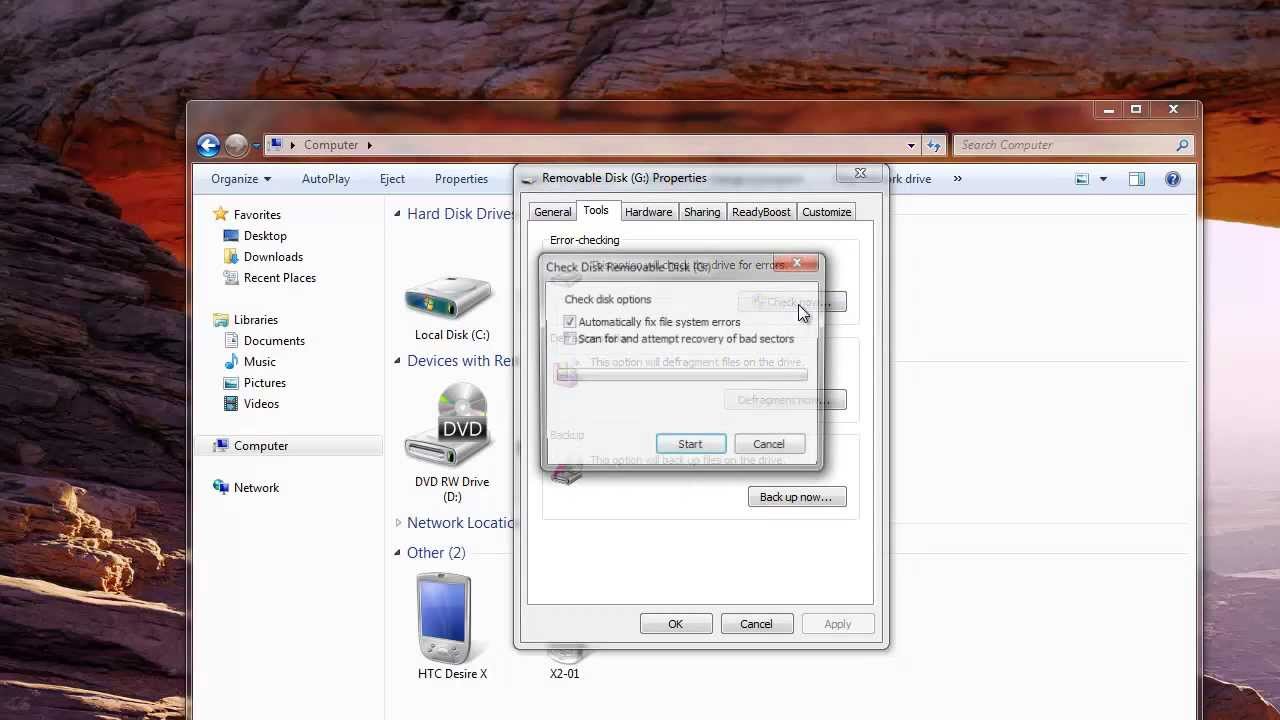This screenshot has height=720, width=1280.
Task: Click Eject in Explorer toolbar
Action: click(x=392, y=179)
